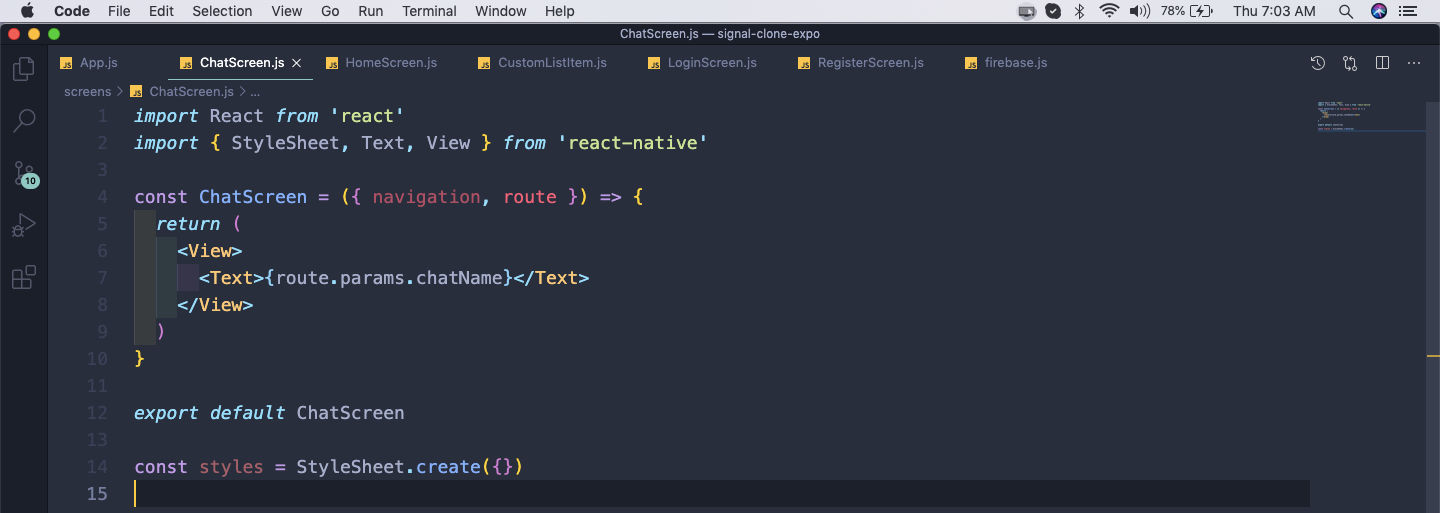This screenshot has height=513, width=1440.
Task: Click the Thu 7:03 AM clock
Action: pyautogui.click(x=1275, y=11)
